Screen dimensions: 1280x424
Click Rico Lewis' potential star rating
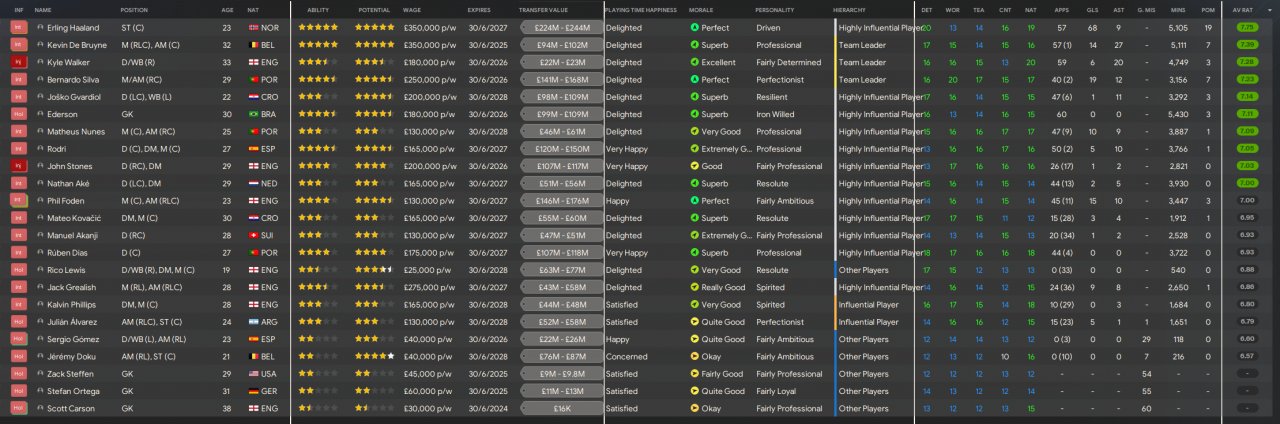(374, 270)
